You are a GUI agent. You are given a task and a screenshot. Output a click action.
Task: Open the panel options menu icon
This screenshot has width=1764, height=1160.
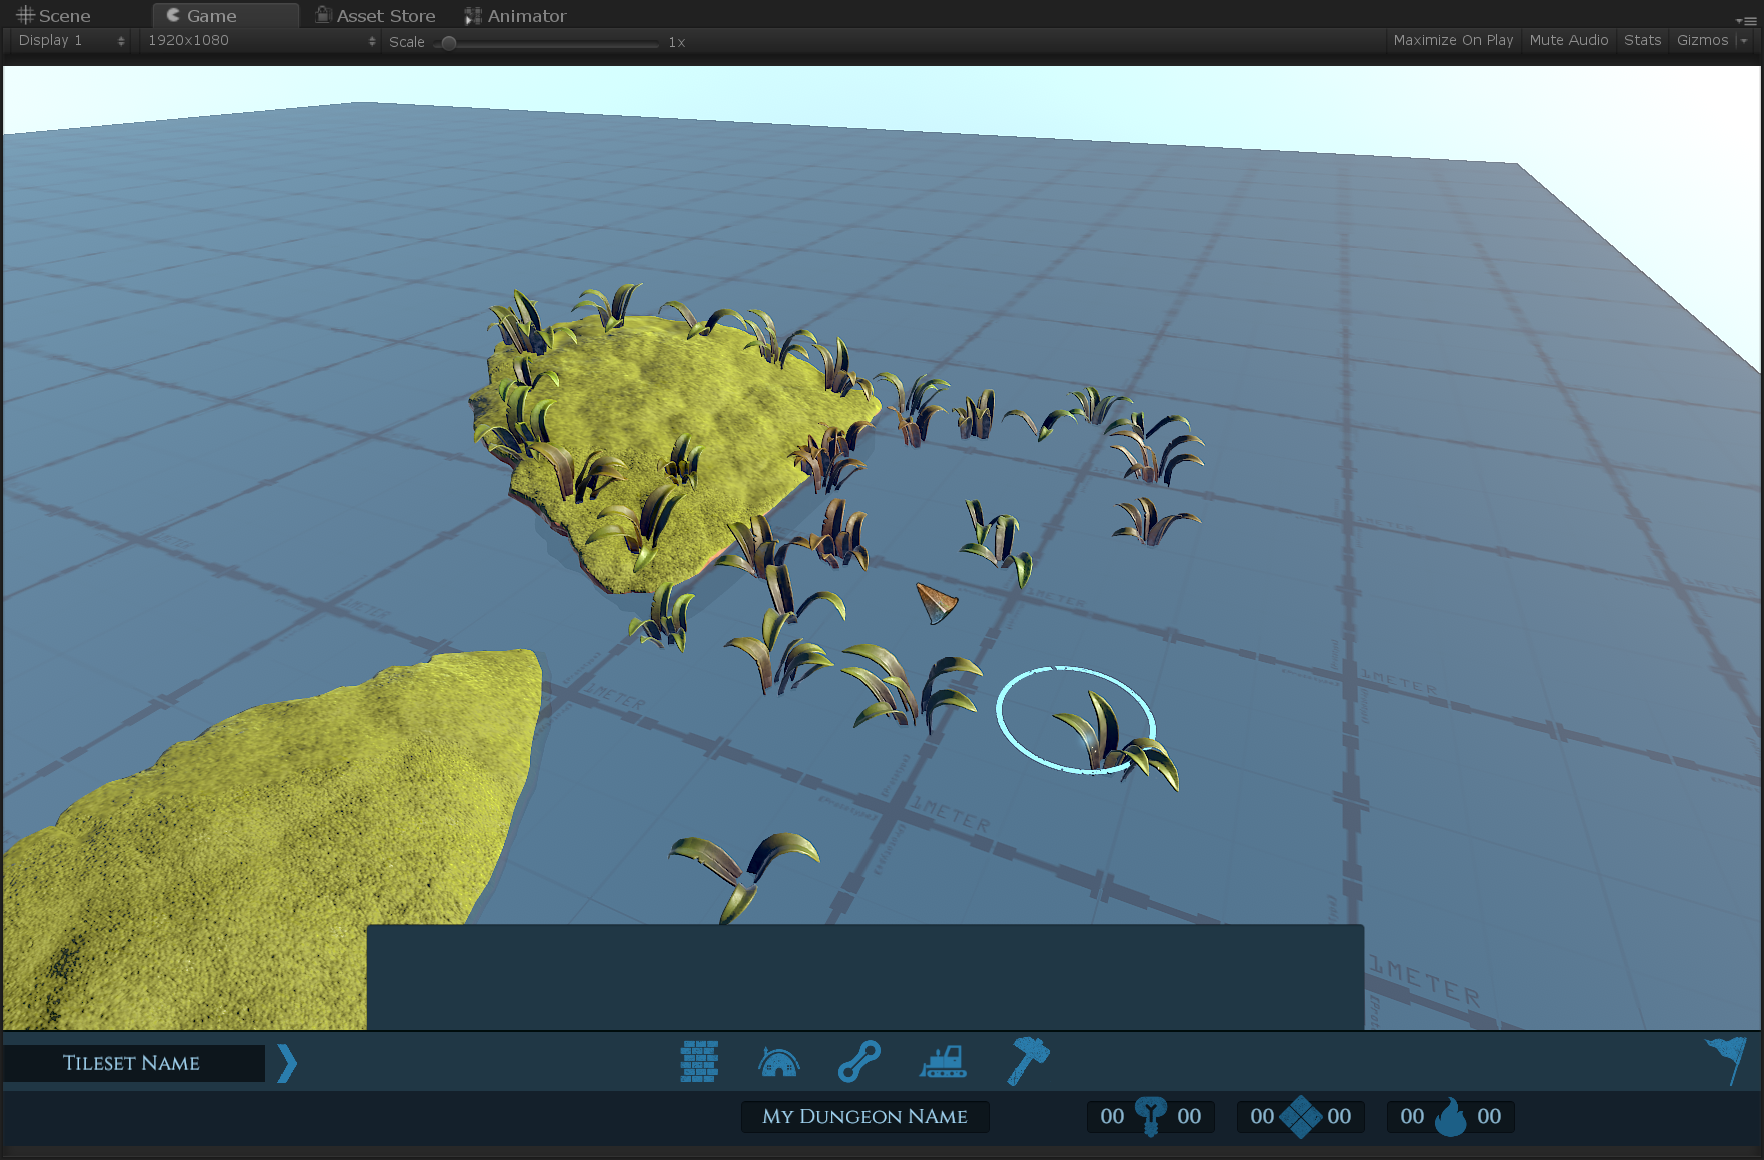(x=1746, y=20)
